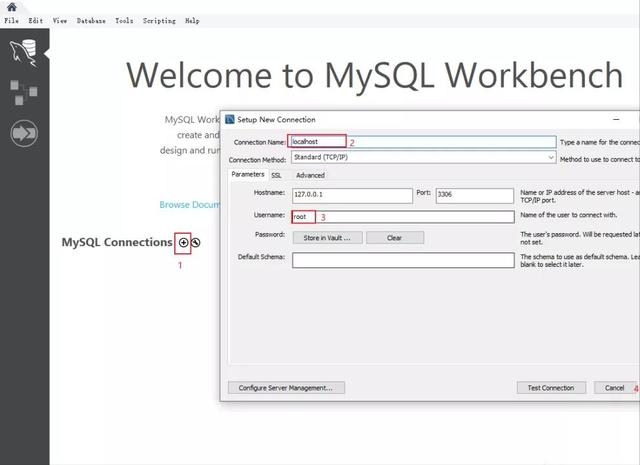Screen dimensions: 640x465
Task: Switch to the Parameters tab
Action: [x=248, y=174]
